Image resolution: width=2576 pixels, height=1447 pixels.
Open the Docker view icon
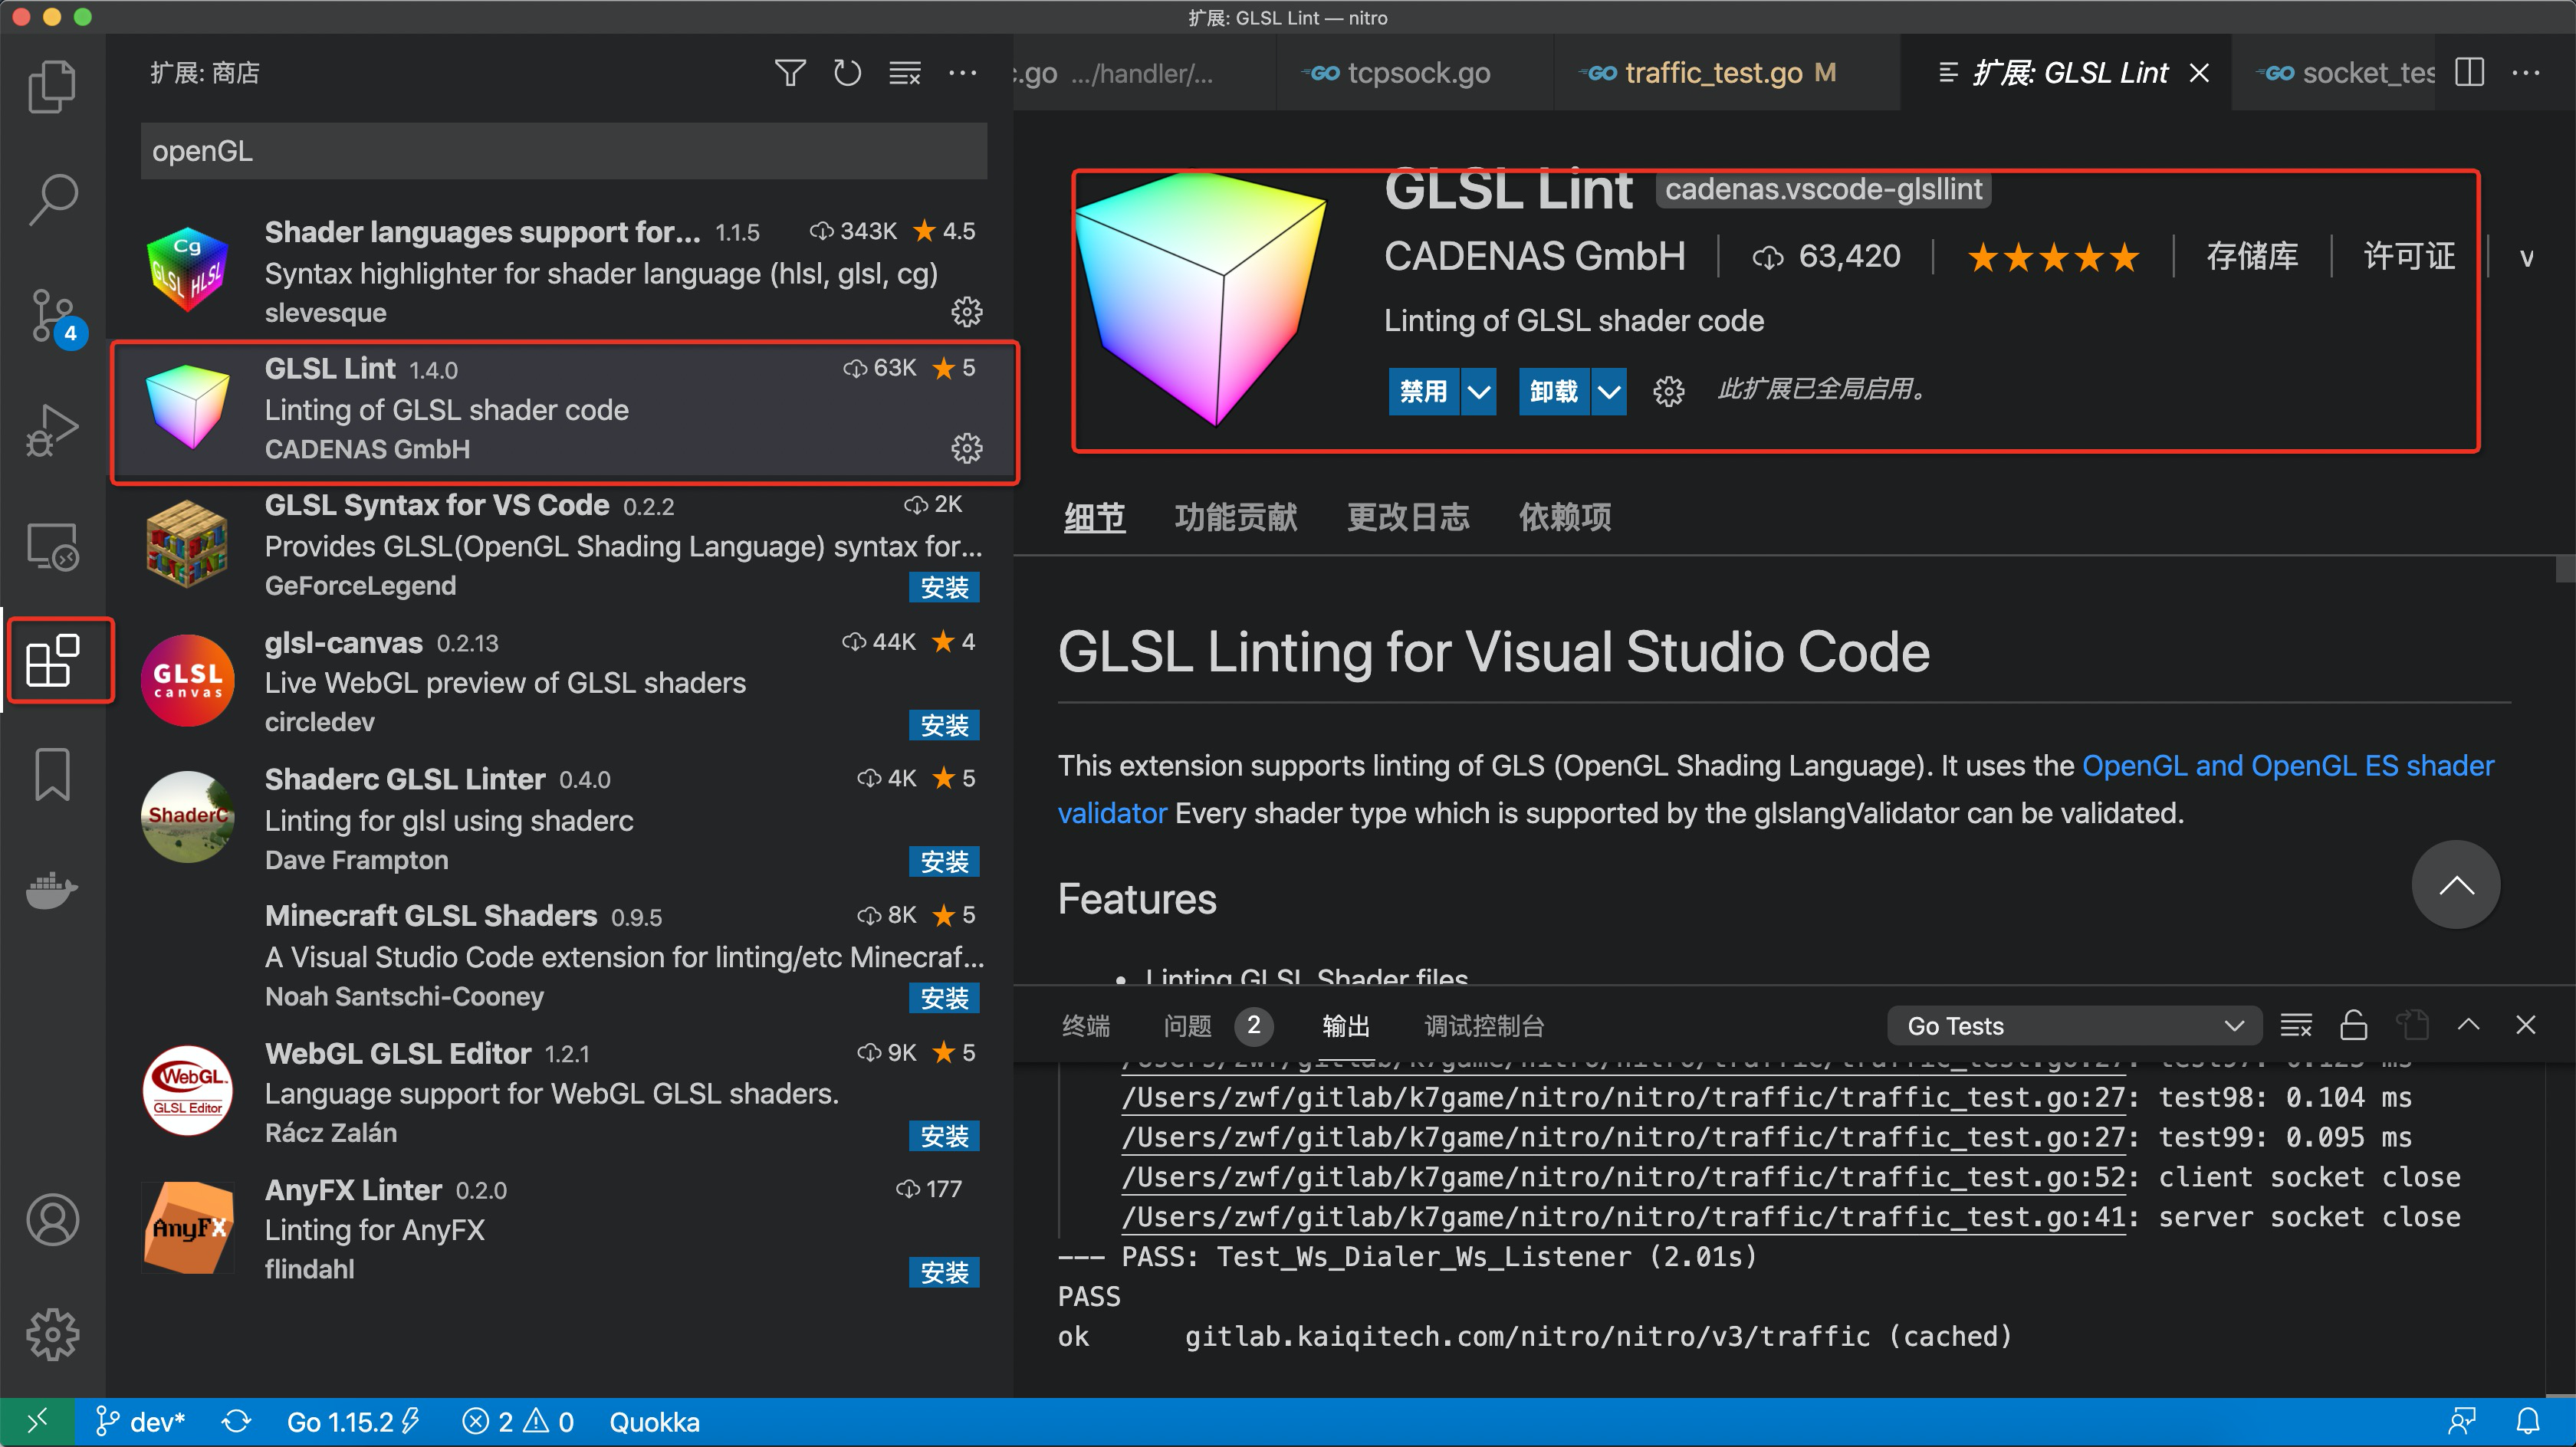(x=52, y=889)
